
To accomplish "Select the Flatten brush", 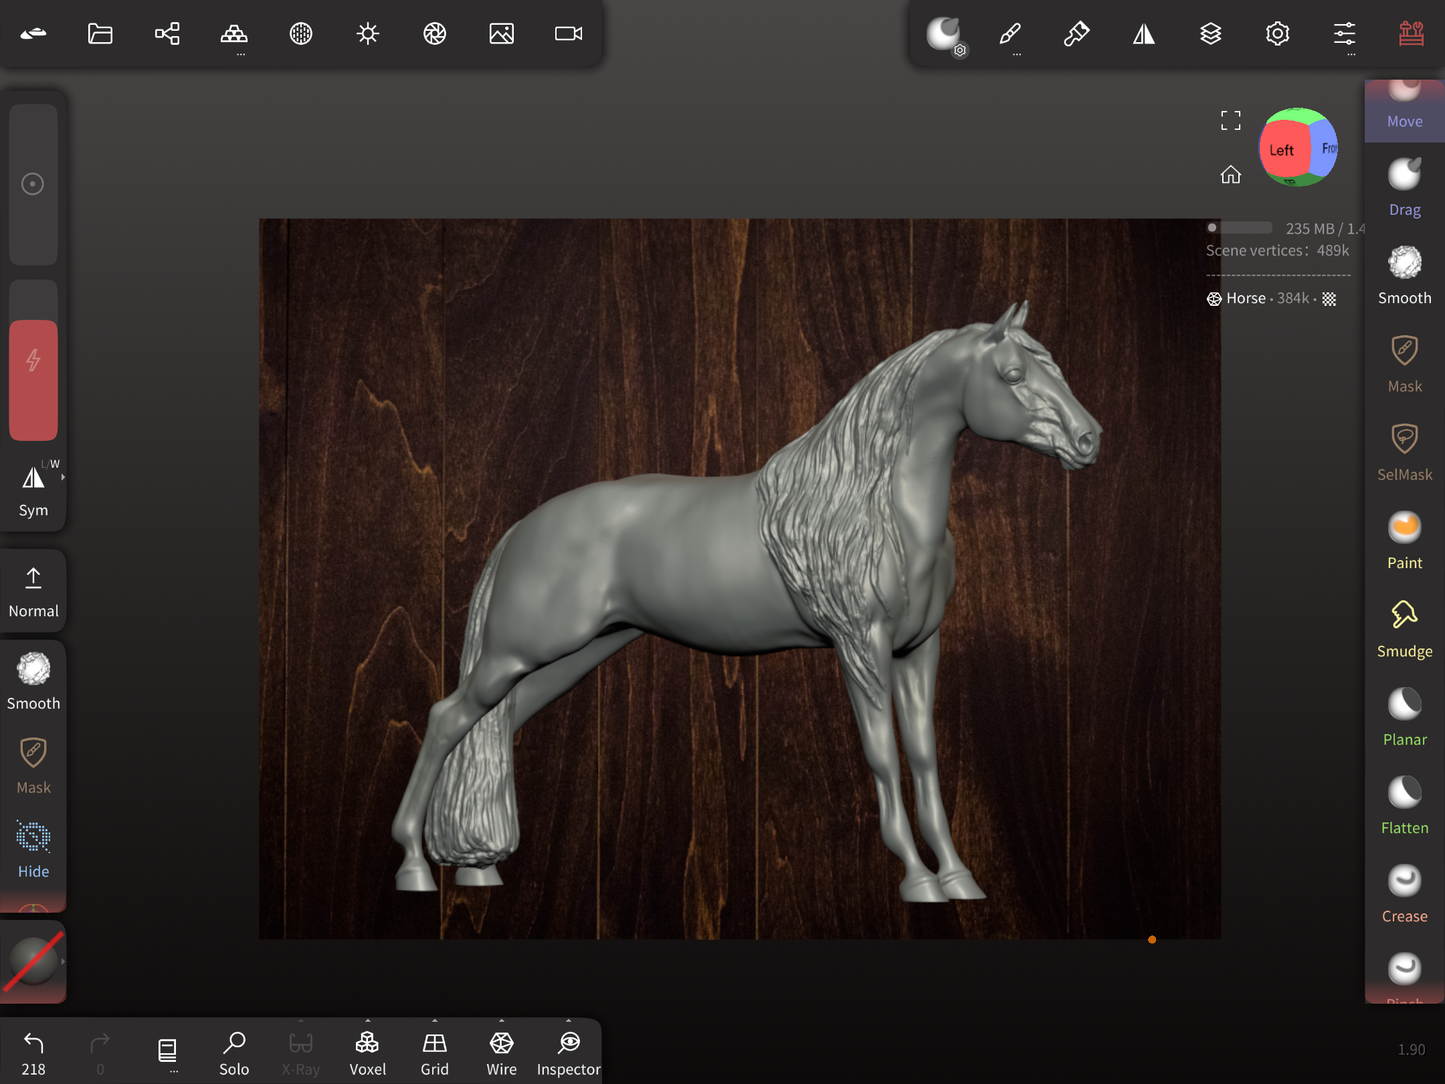I will pos(1404,806).
